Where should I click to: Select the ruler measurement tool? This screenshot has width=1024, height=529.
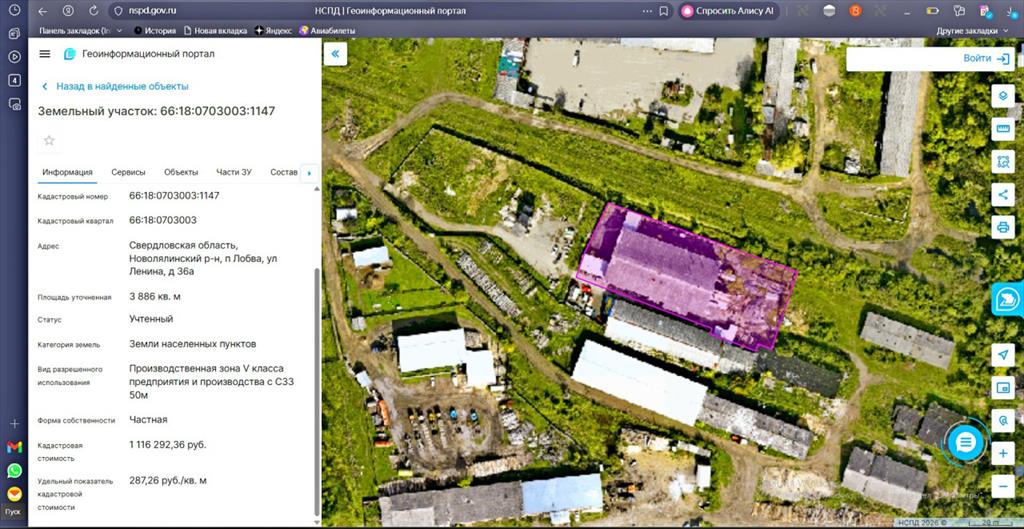[1002, 129]
